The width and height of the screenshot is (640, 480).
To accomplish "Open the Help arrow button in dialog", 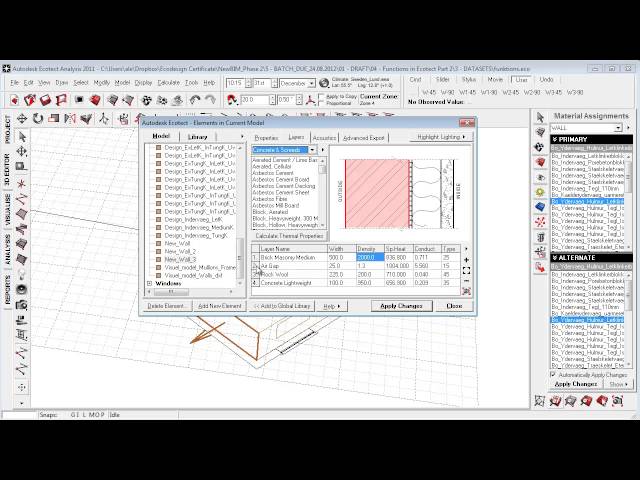I will (331, 306).
